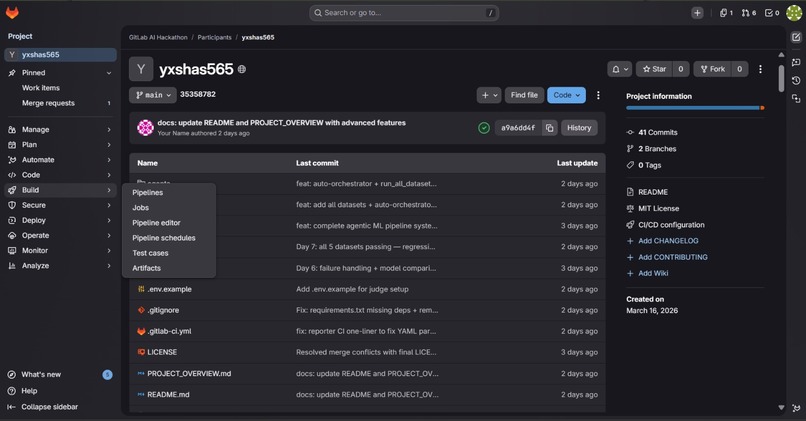
Task: Open the Monitor section in sidebar
Action: point(60,251)
